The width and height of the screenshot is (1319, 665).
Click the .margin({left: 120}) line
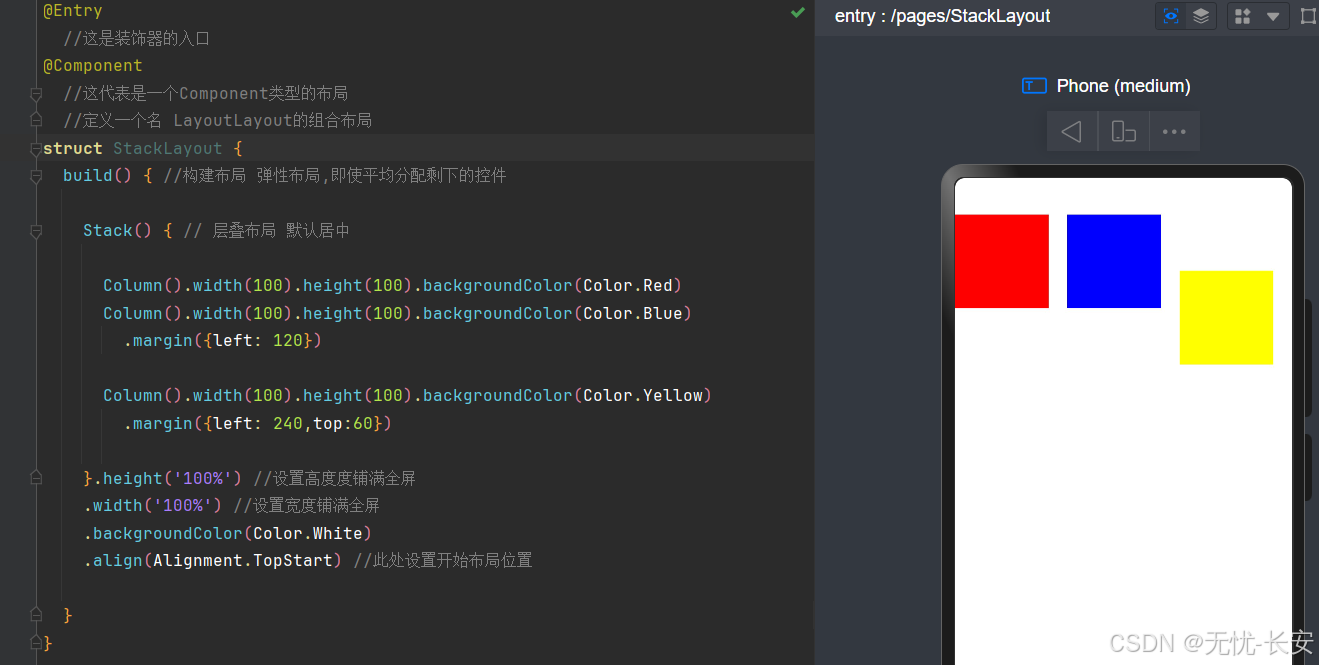[223, 341]
